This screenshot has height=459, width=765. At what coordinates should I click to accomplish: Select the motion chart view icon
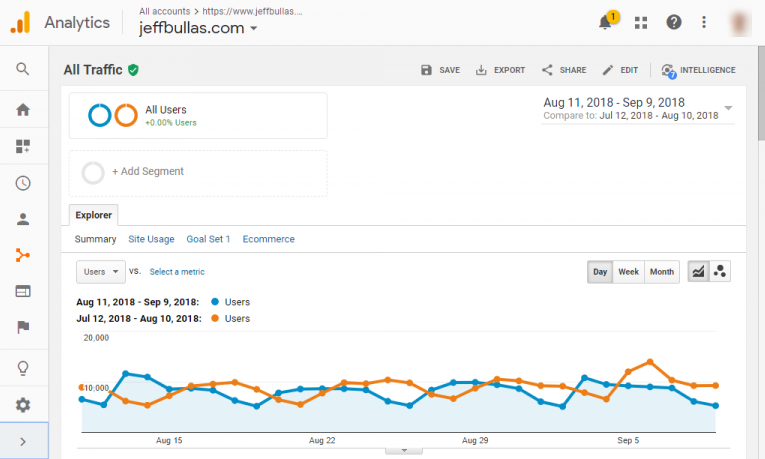click(720, 271)
